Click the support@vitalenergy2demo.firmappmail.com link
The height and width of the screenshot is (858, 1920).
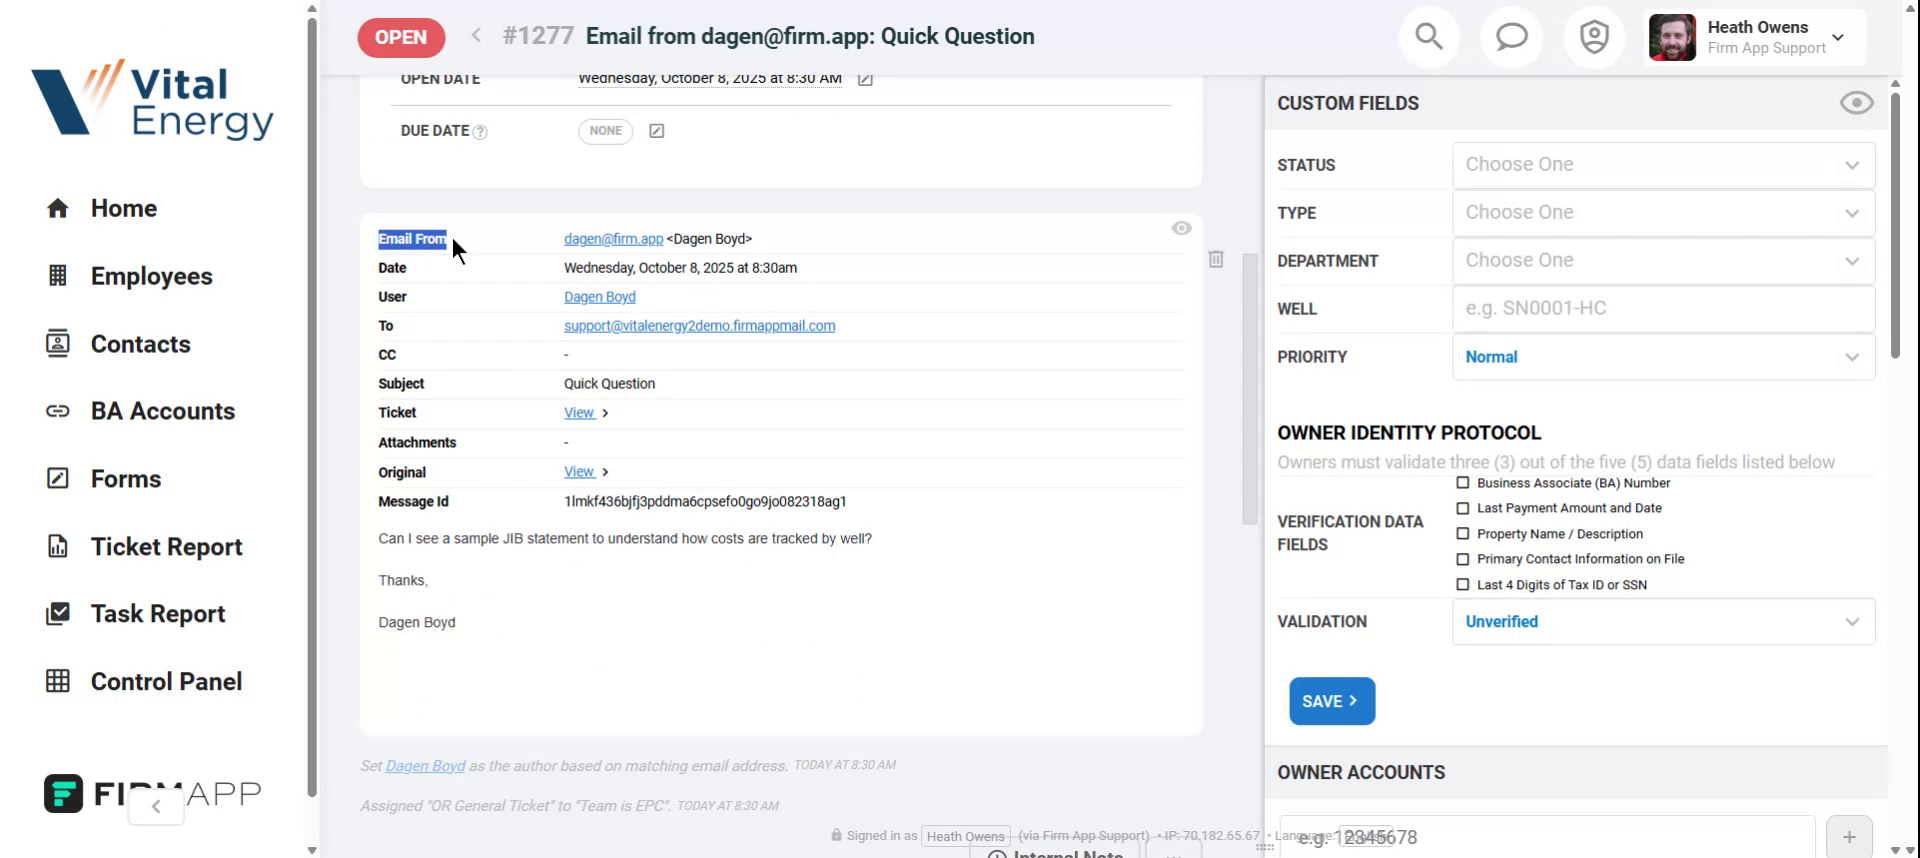click(699, 326)
